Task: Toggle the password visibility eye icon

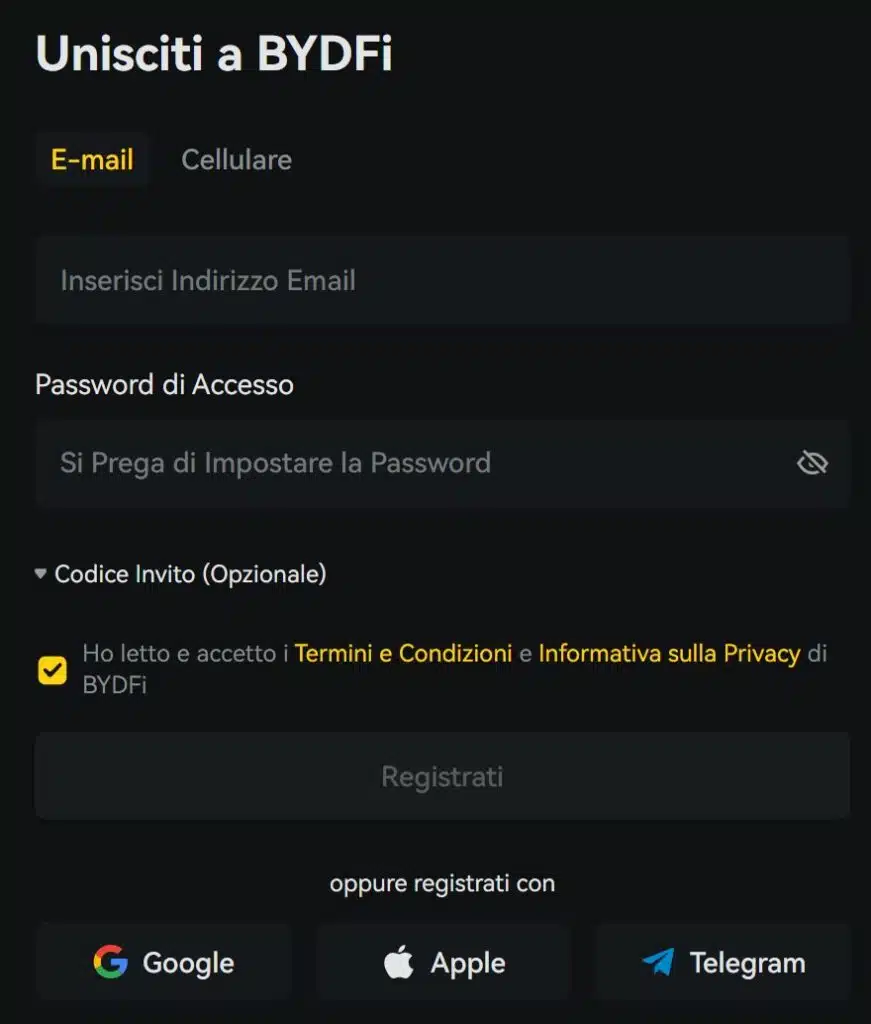Action: pyautogui.click(x=812, y=462)
